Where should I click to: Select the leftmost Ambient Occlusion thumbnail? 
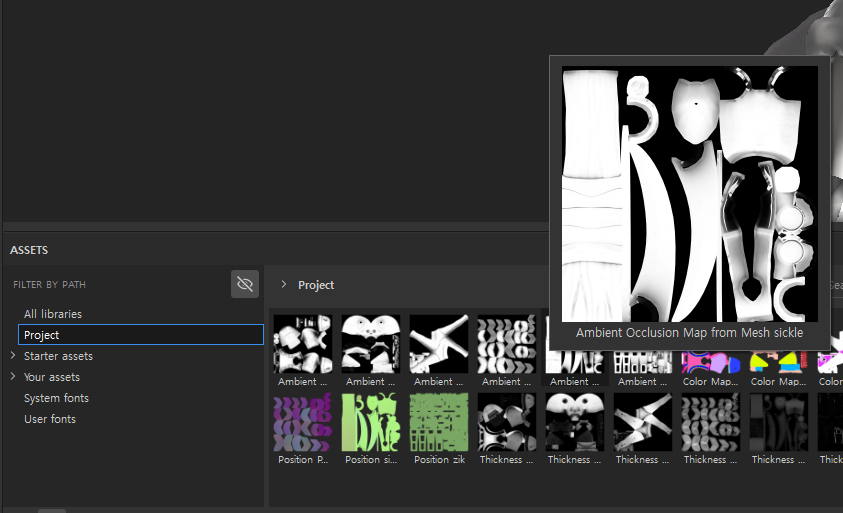coord(303,344)
